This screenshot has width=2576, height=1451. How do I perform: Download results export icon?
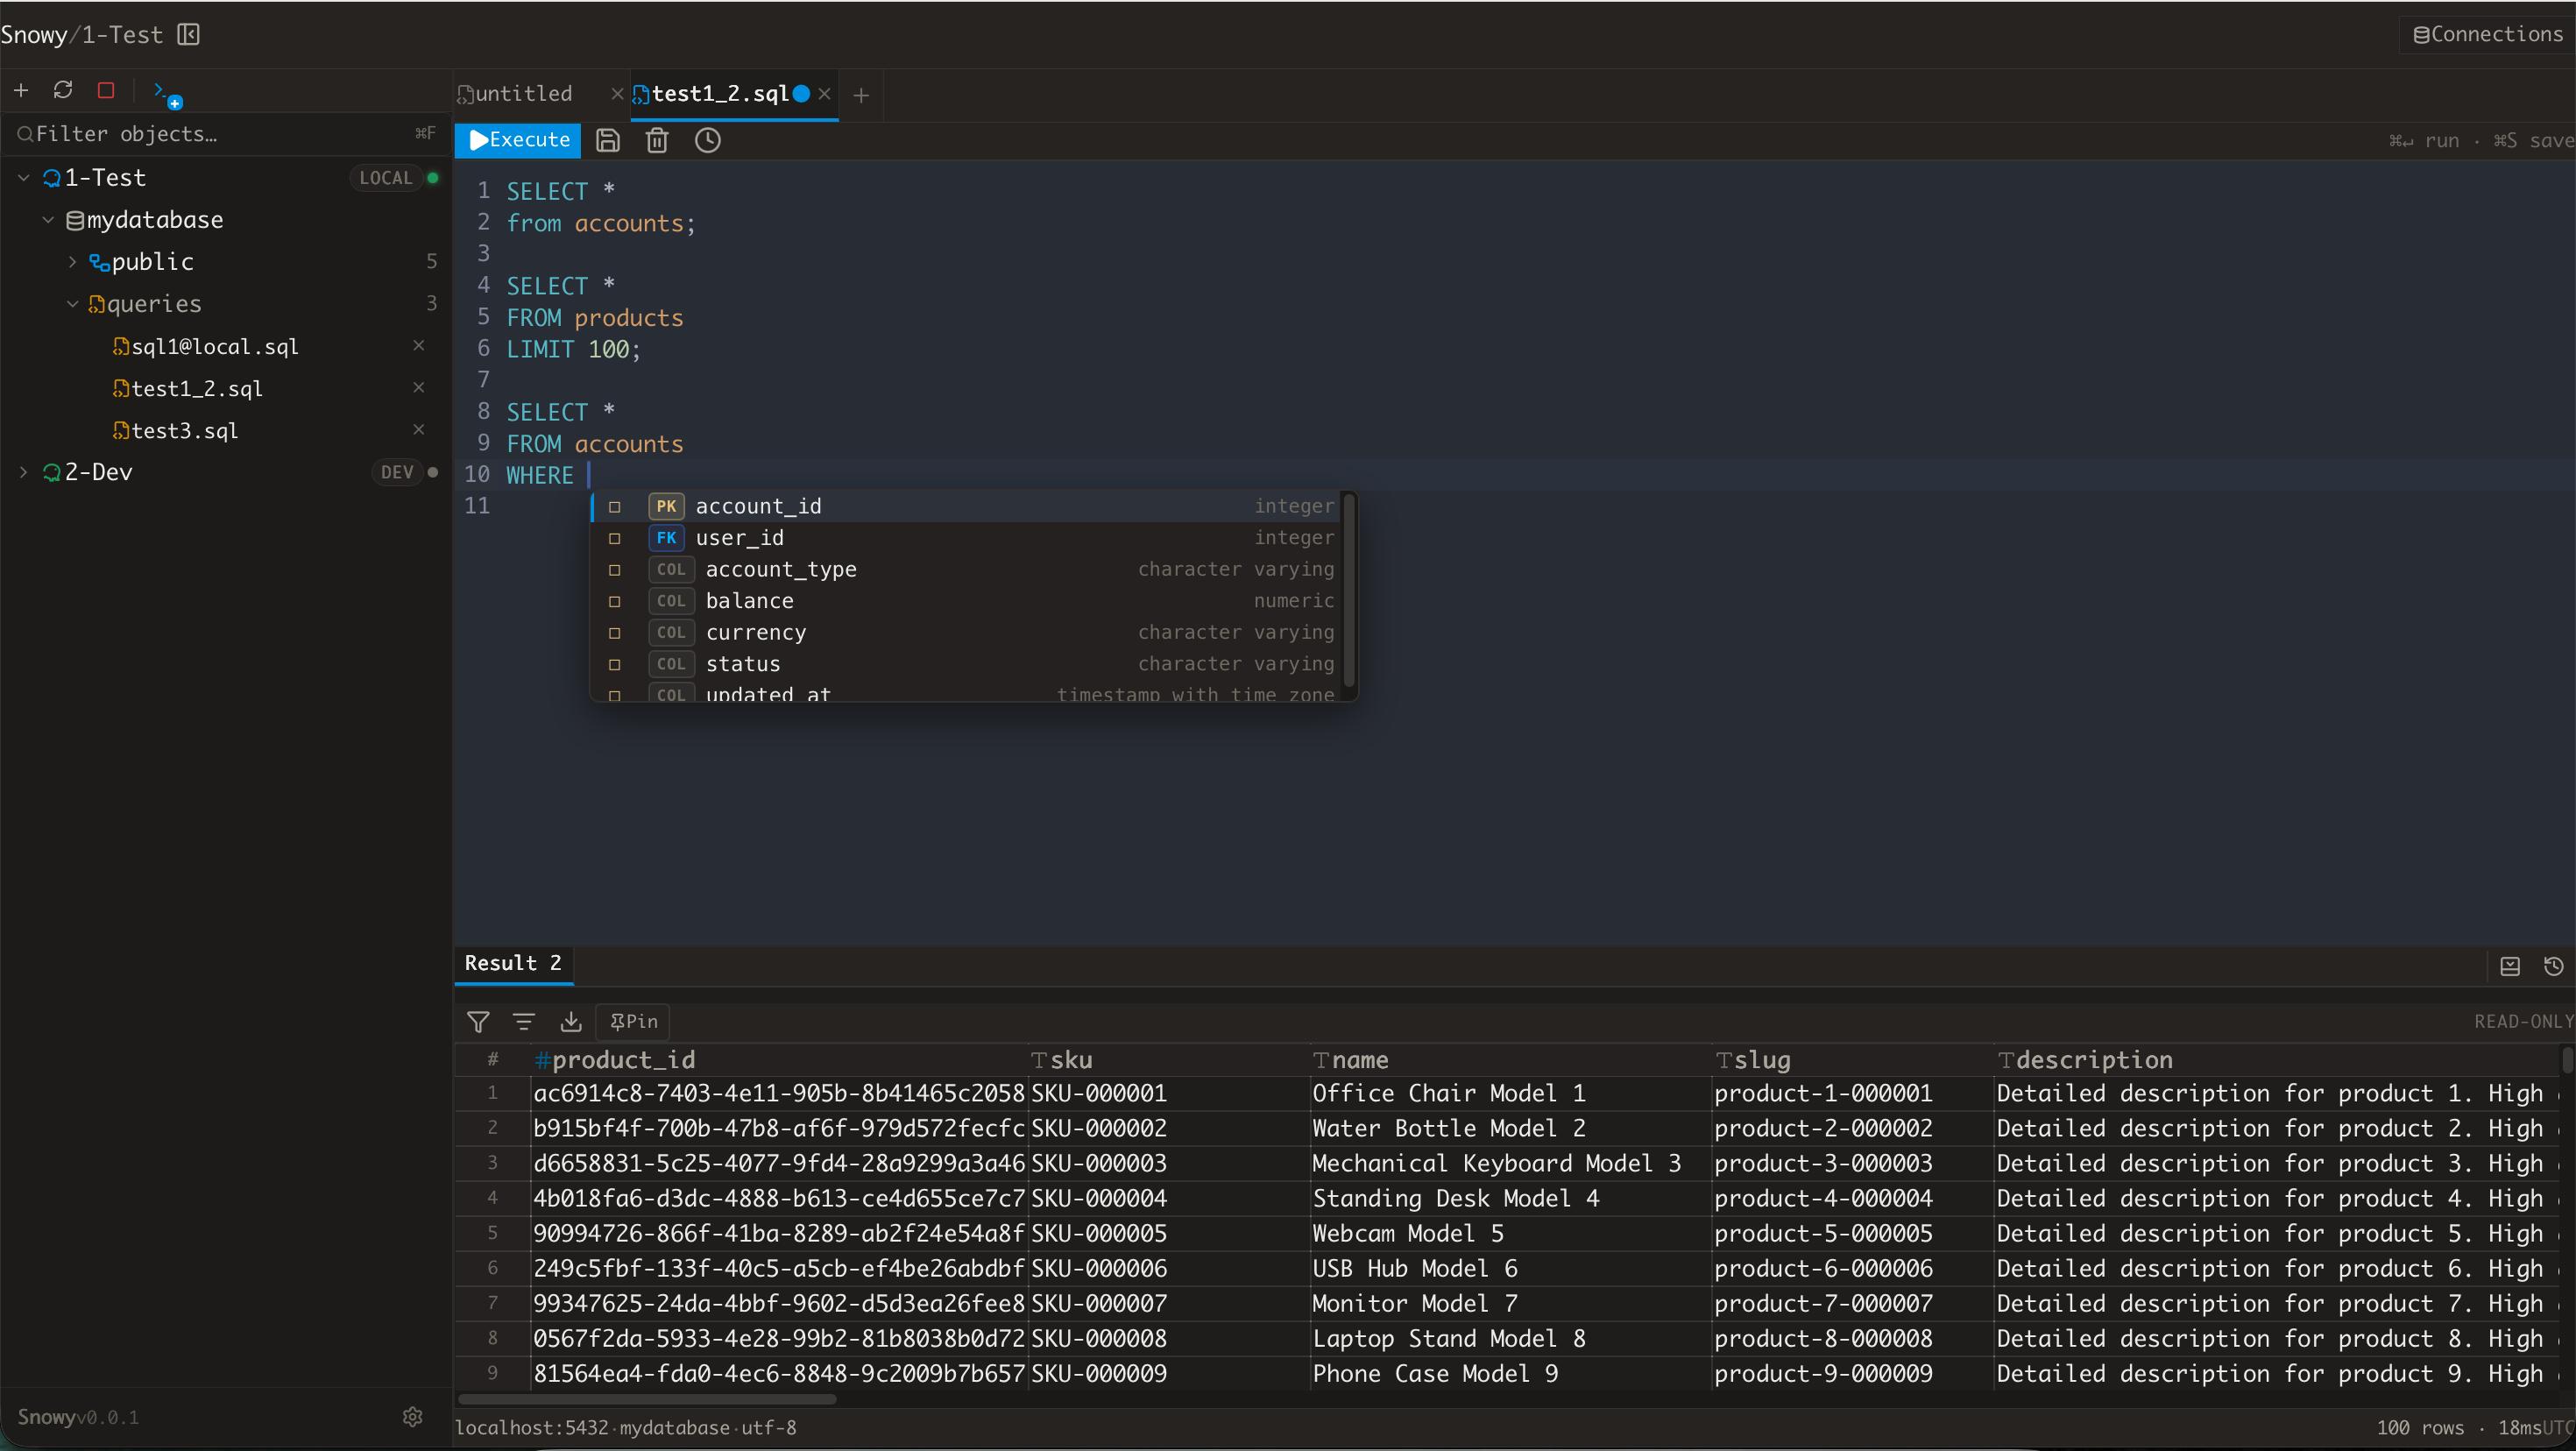(571, 1021)
